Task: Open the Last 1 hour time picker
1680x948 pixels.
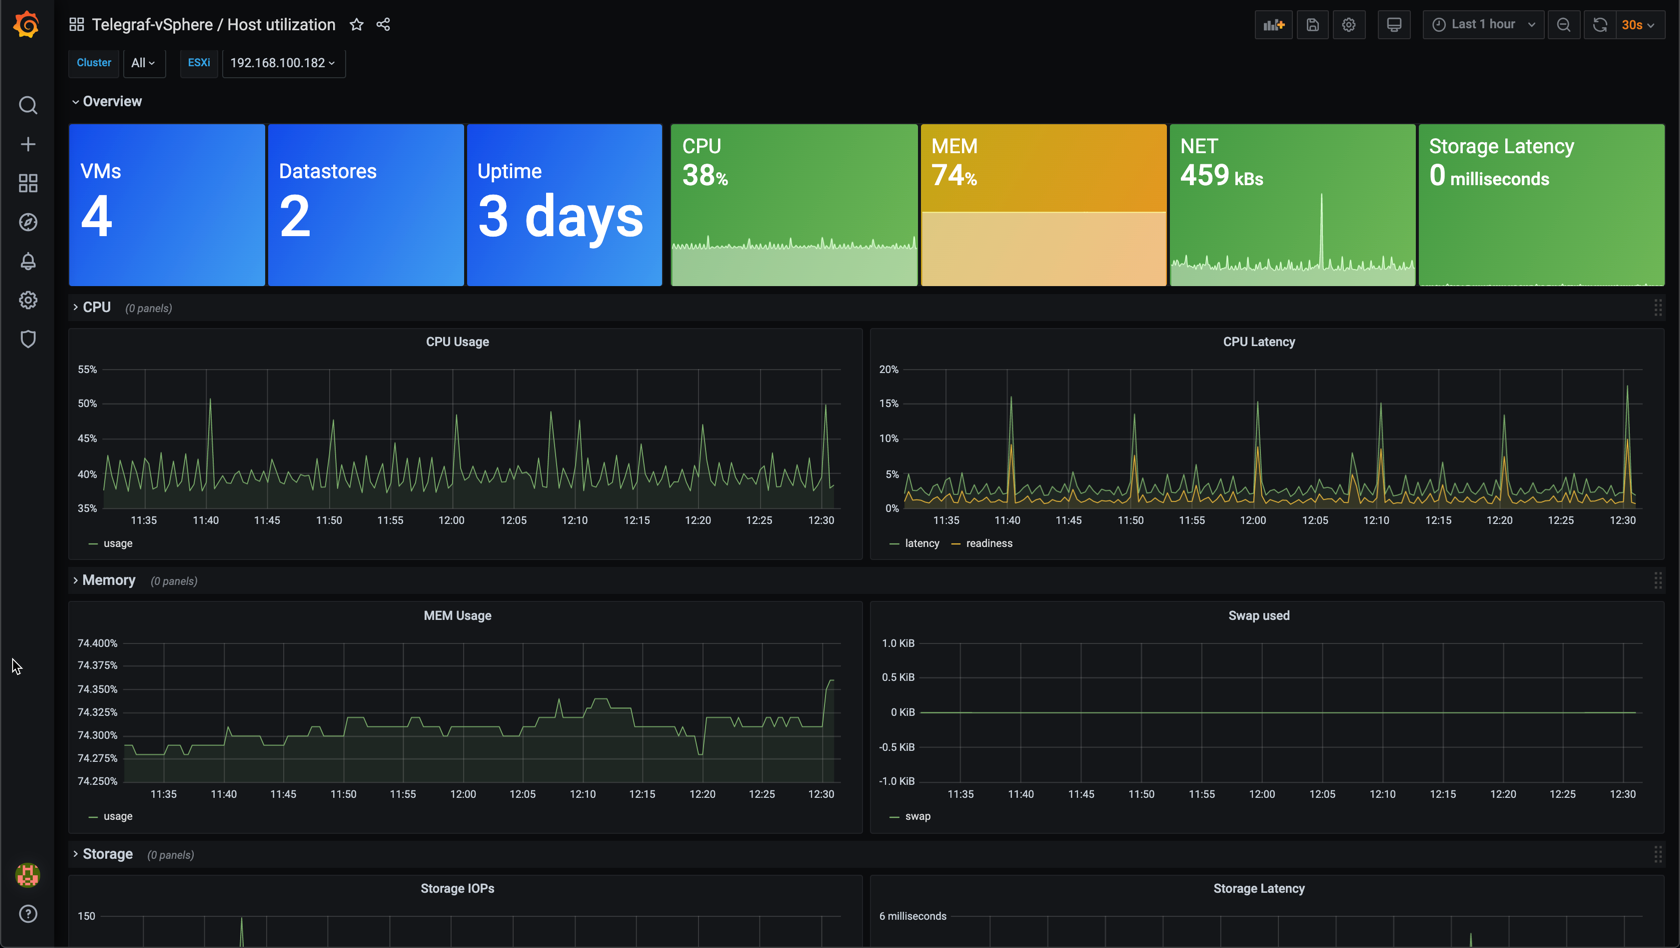Action: (1483, 24)
